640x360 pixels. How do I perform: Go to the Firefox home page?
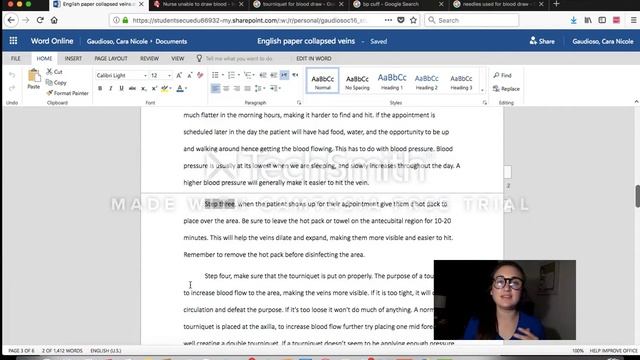(54, 20)
